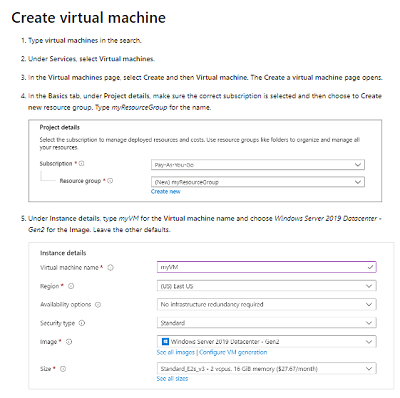
Task: Click the info icon beside Region
Action: 71,286
